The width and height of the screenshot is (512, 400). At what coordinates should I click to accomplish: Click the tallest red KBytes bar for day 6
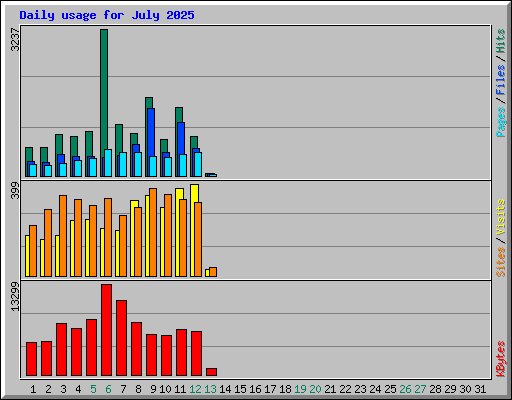coord(106,330)
